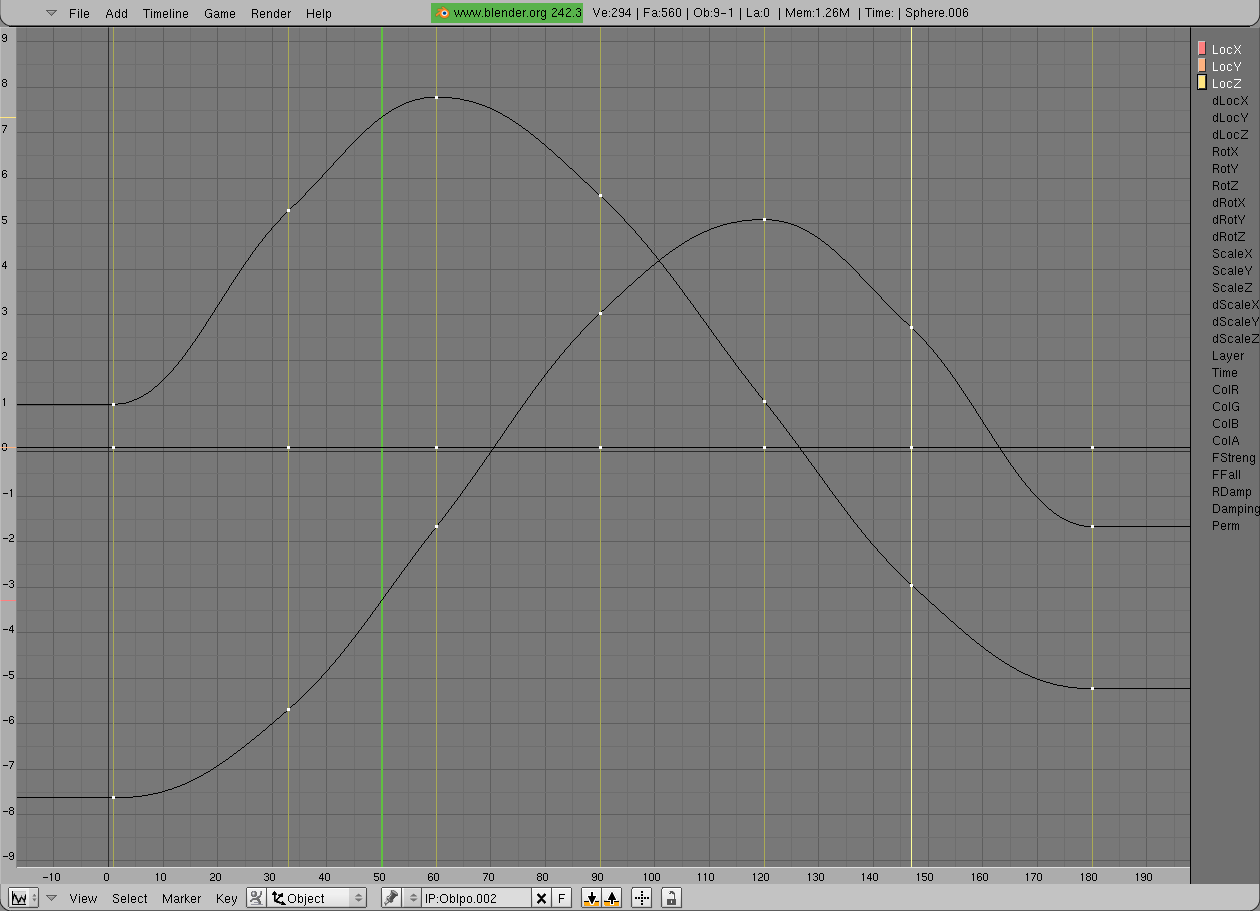
Task: Select the ScaleX channel
Action: point(1232,253)
